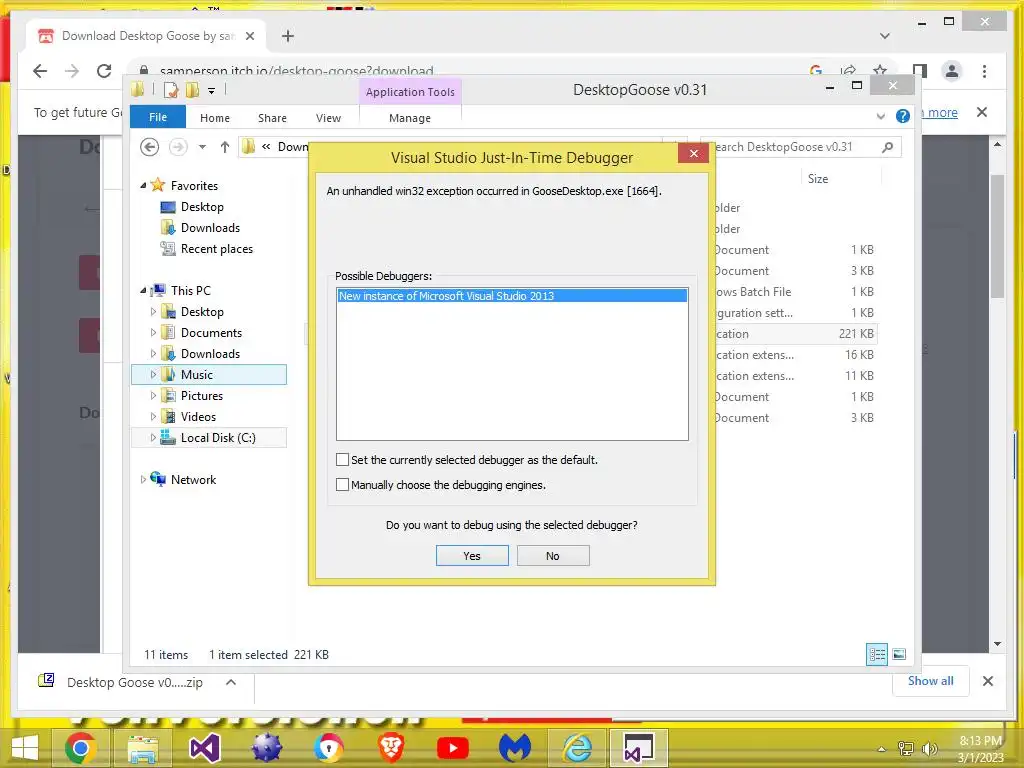Collapse the Favorites tree group
This screenshot has width=1024, height=768.
[x=143, y=185]
